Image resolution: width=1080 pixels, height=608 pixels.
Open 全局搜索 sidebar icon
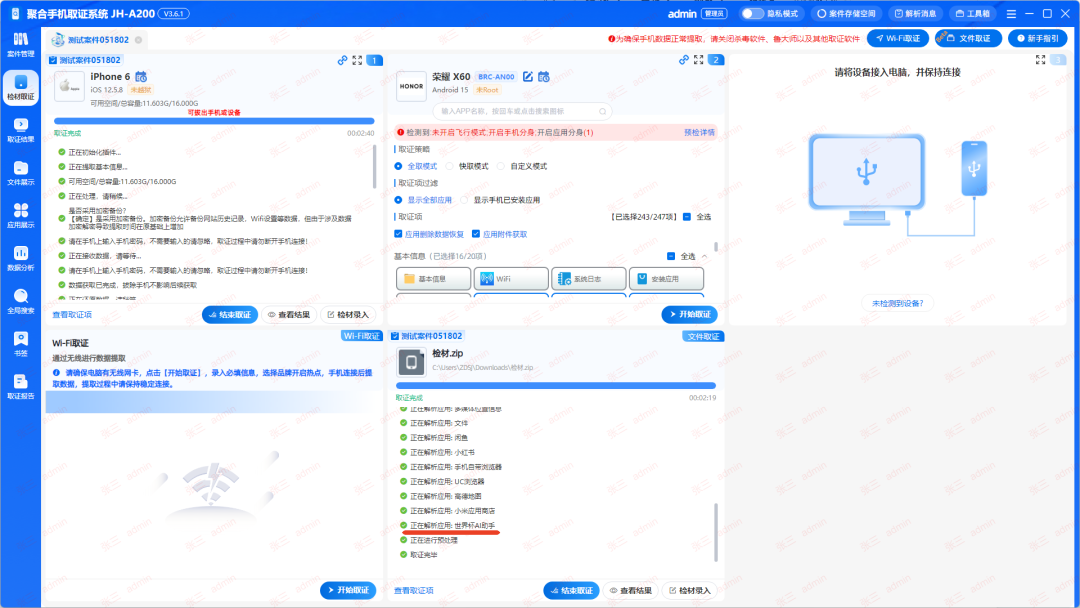point(21,300)
